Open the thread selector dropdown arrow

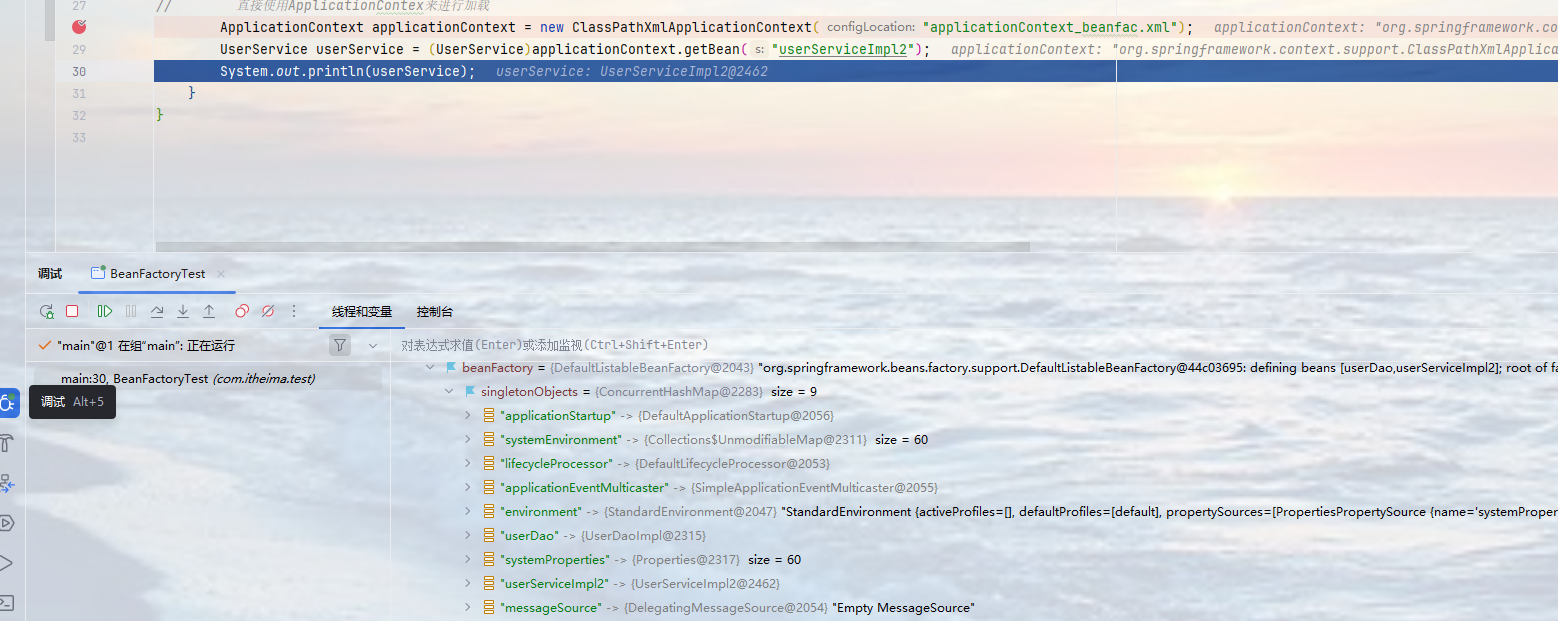coord(373,345)
